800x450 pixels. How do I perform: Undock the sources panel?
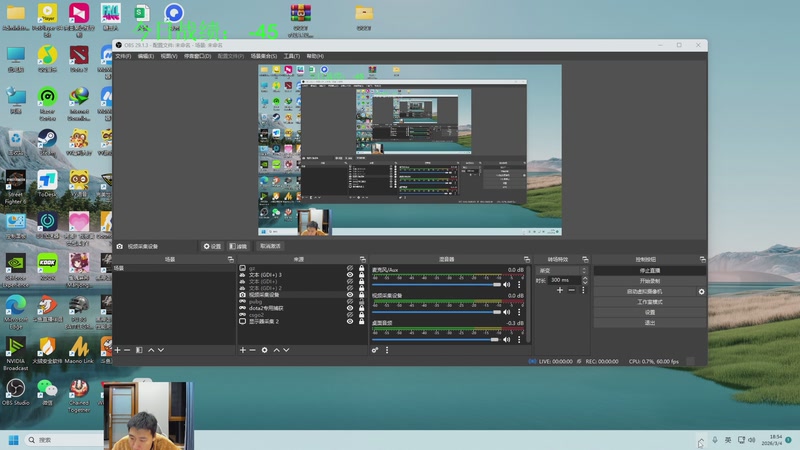(363, 260)
